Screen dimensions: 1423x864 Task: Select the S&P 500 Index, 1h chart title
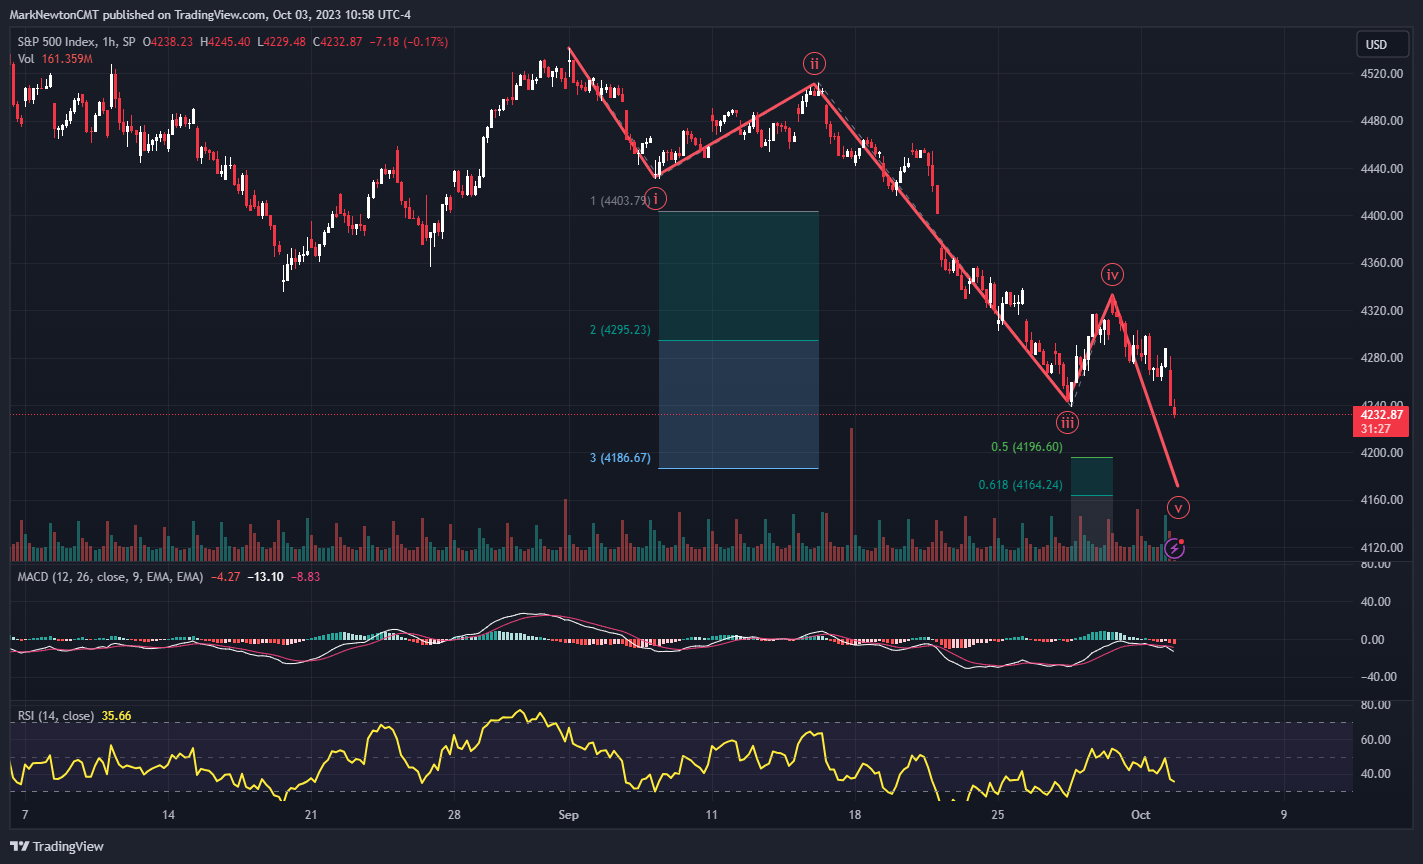point(74,42)
